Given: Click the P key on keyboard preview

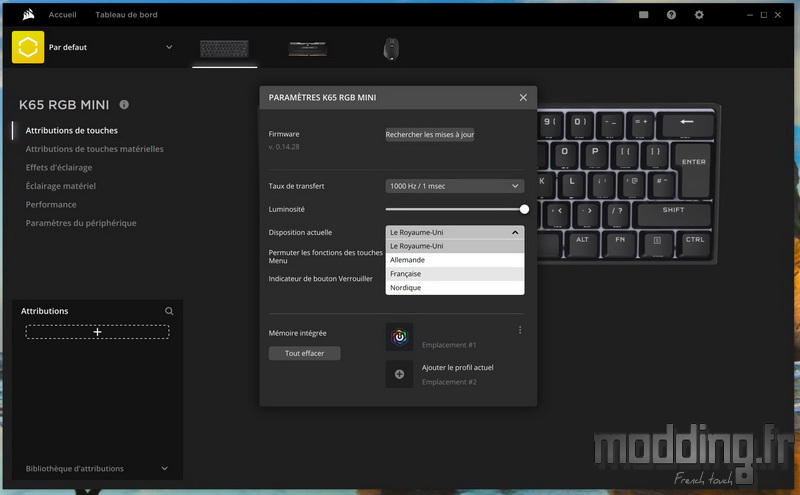Looking at the screenshot, I should [595, 155].
